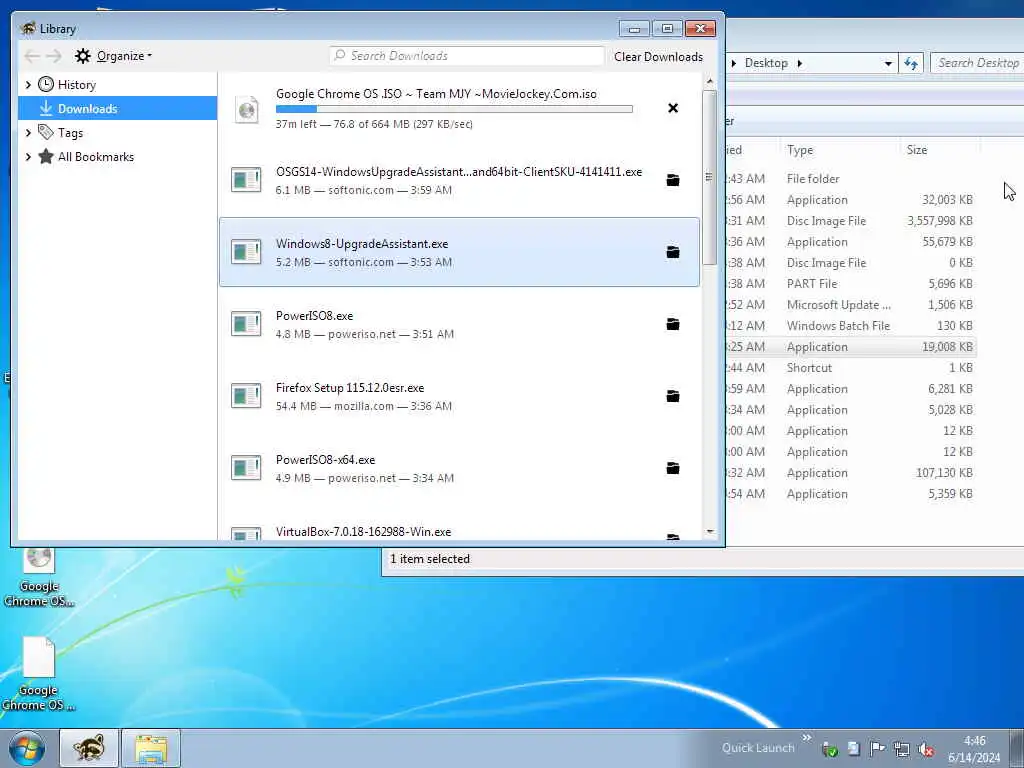Select the blank Google Chrome OS file desktop icon
This screenshot has width=1024, height=768.
point(39,674)
